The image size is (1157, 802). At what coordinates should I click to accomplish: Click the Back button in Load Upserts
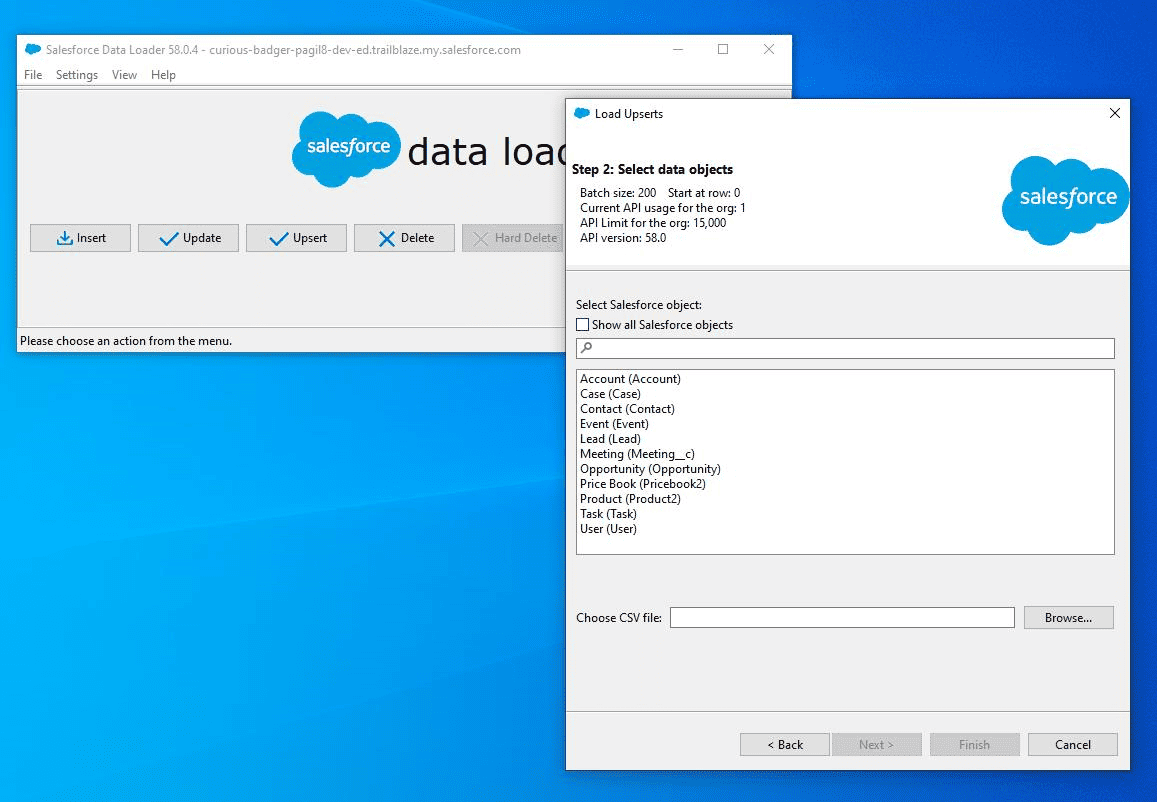(784, 744)
